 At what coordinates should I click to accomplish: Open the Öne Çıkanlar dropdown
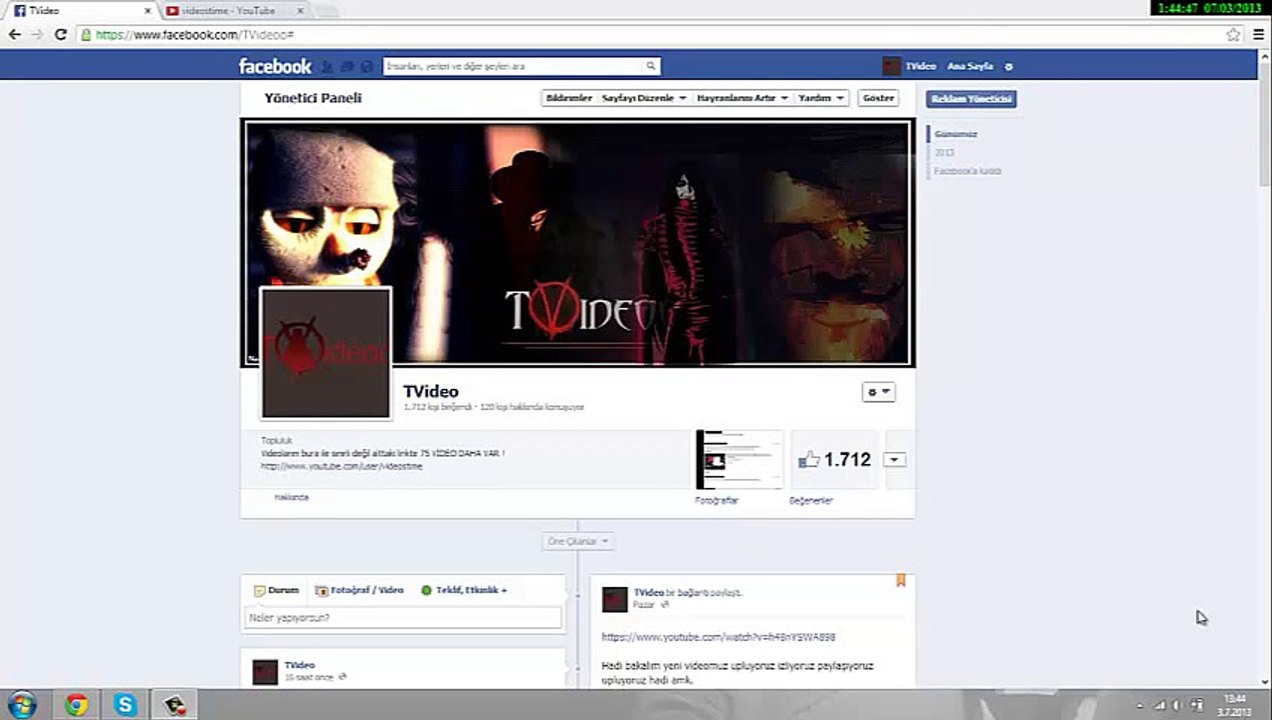coord(578,541)
